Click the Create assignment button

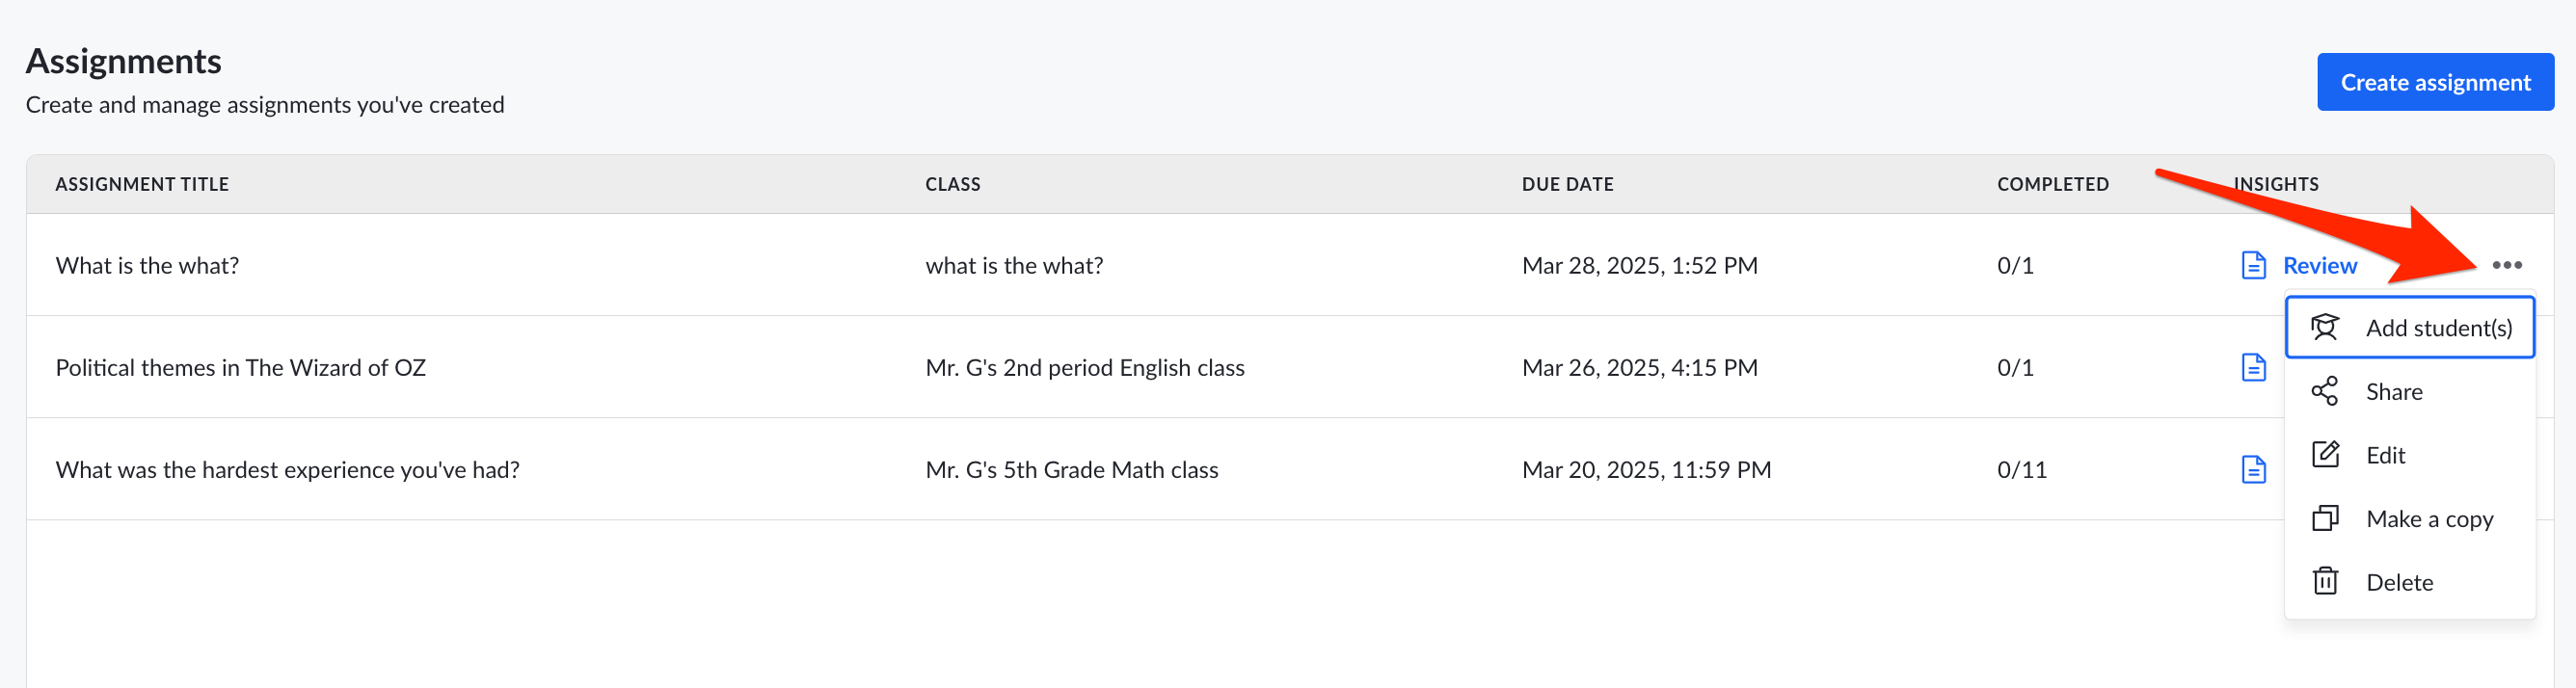tap(2434, 82)
